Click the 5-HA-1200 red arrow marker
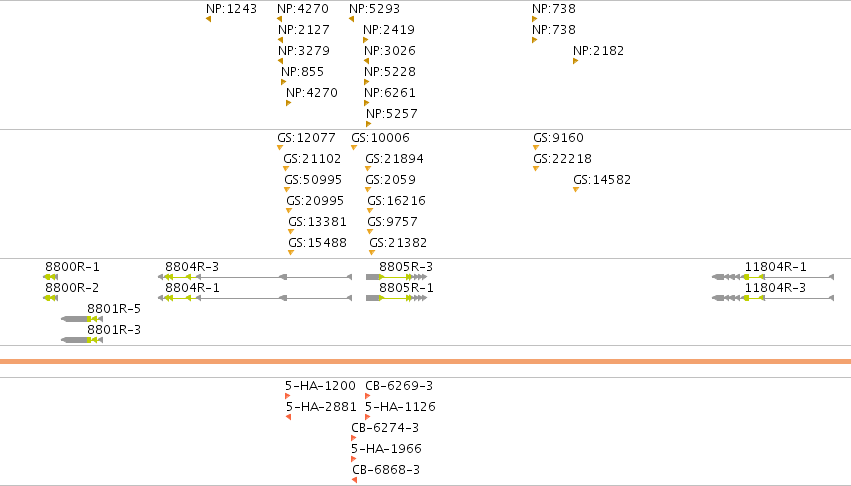The width and height of the screenshot is (851, 486). click(288, 396)
